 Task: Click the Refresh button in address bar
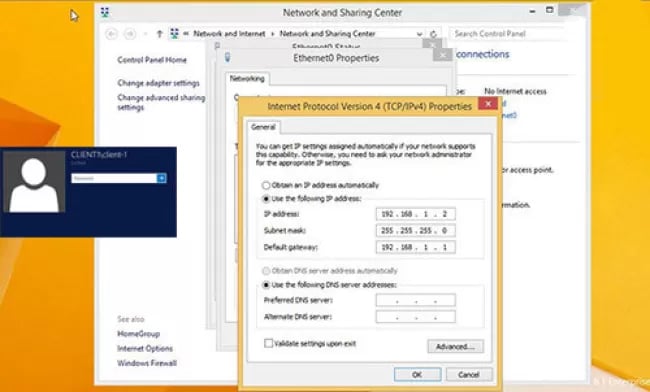pyautogui.click(x=433, y=34)
